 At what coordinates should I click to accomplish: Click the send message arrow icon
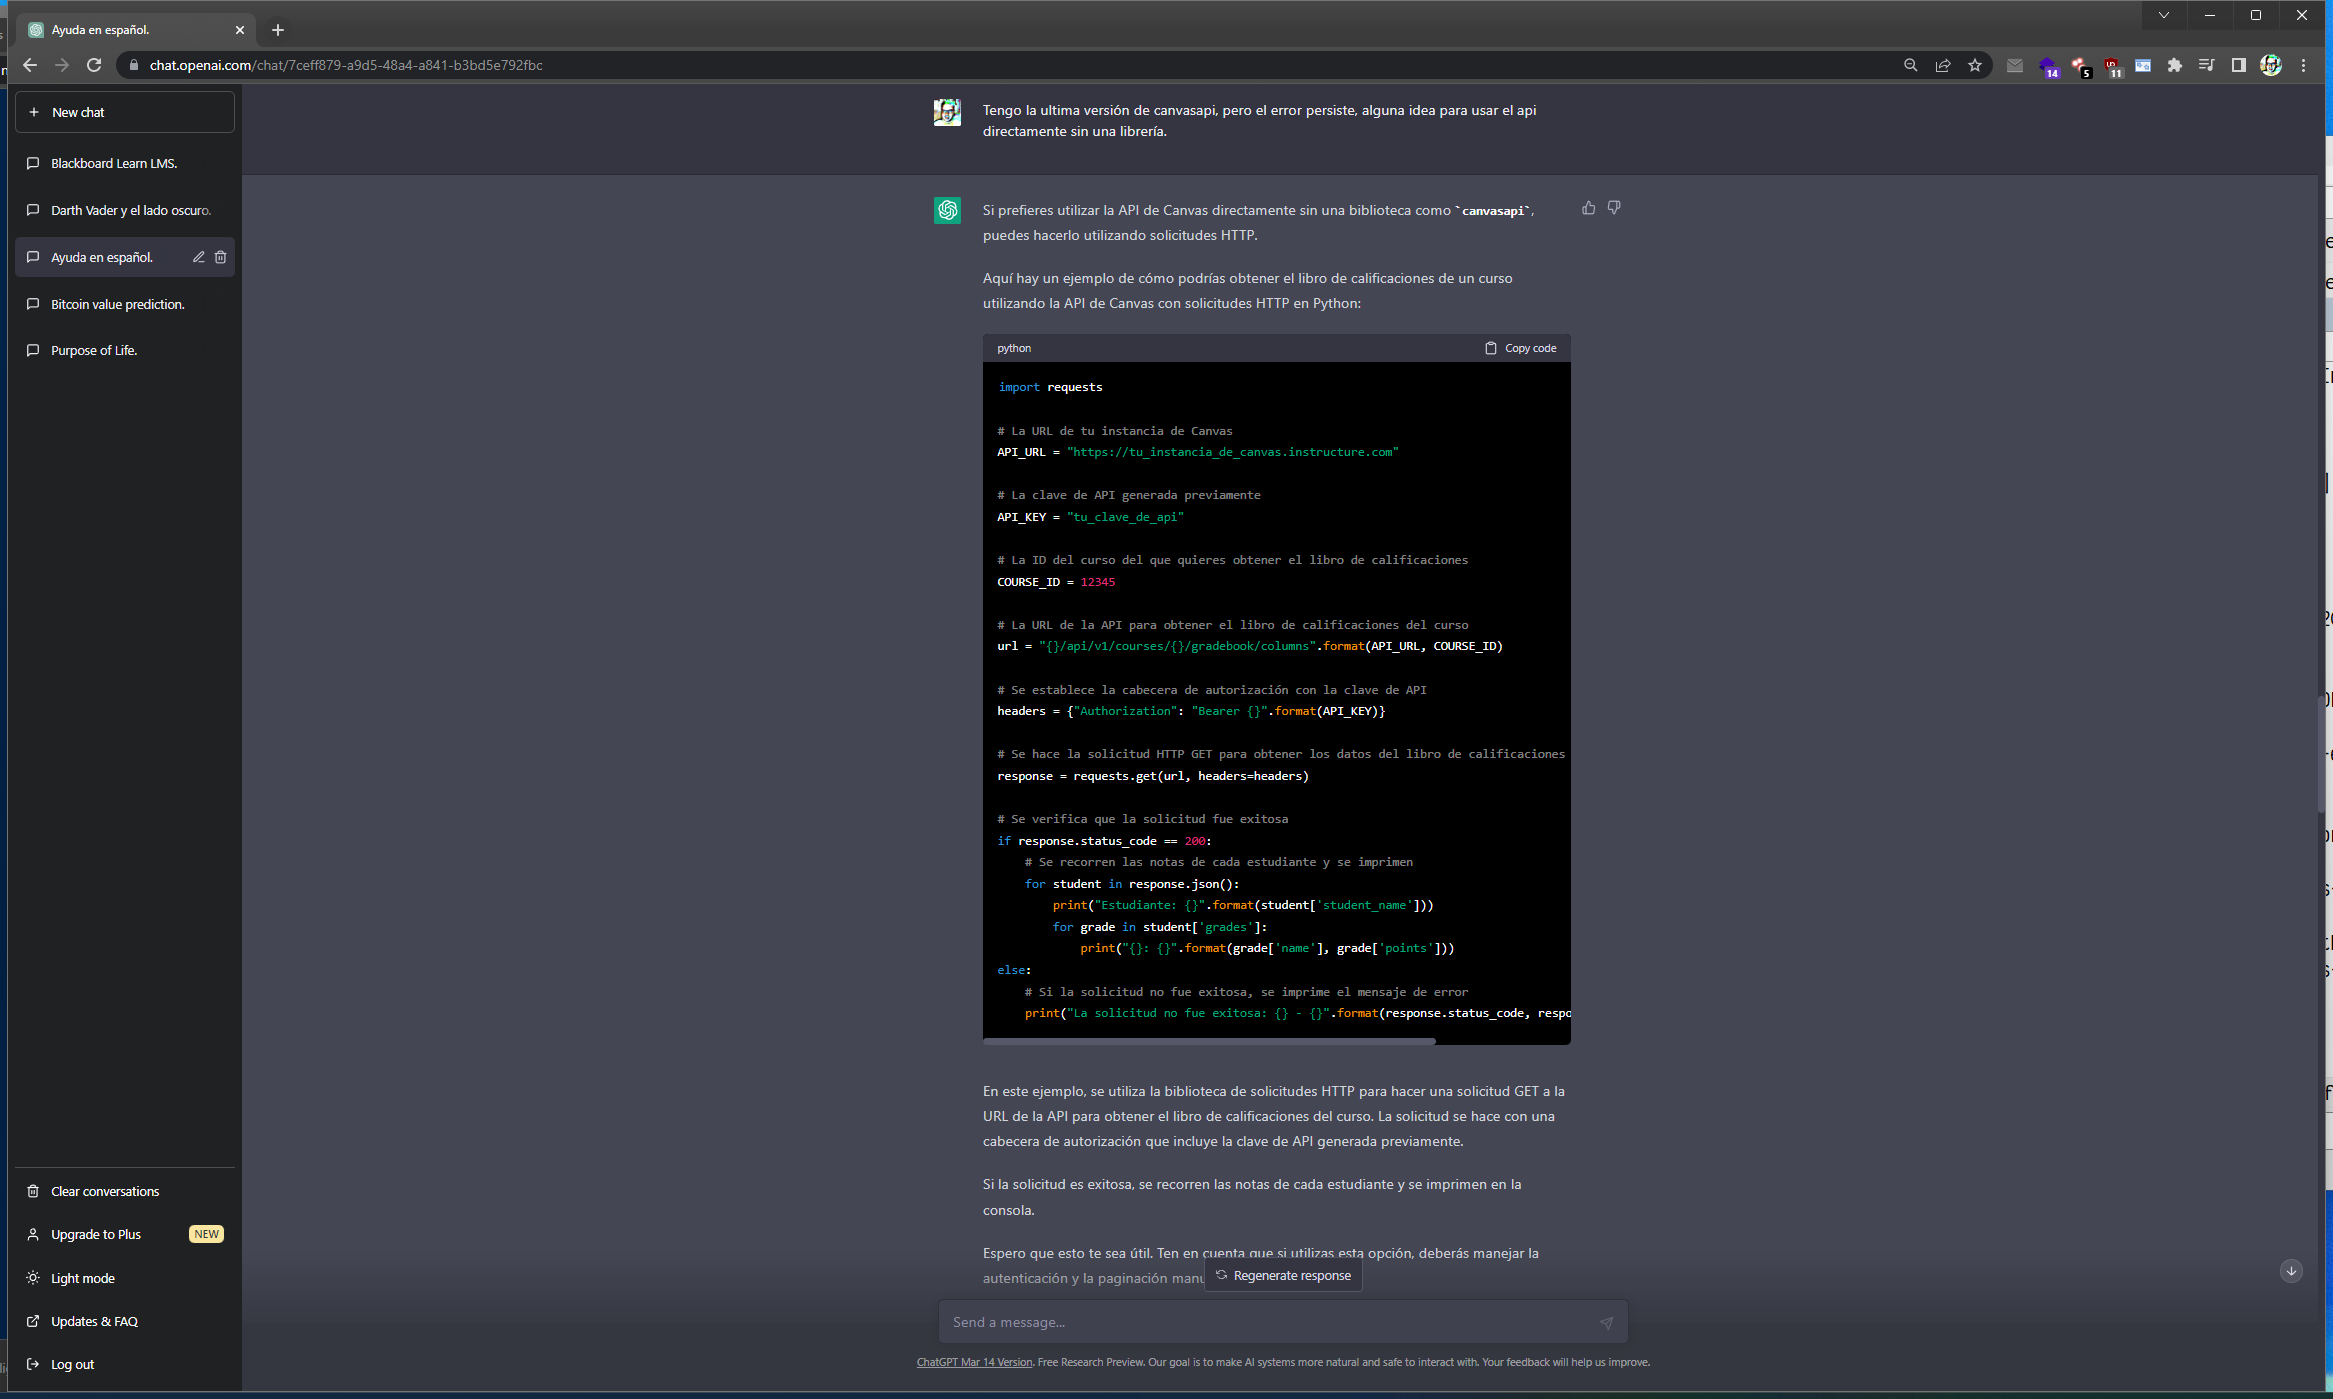(1606, 1322)
